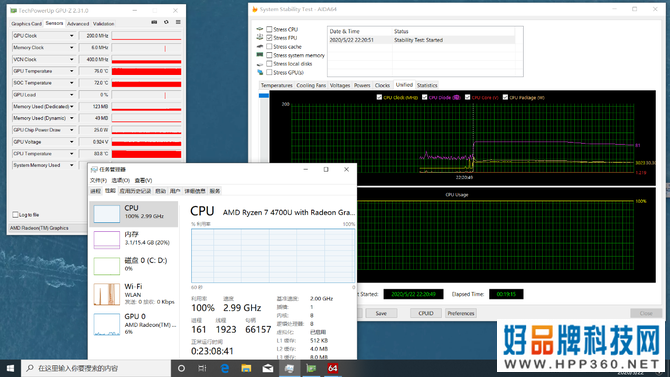Select the Wi-Fi performance item
Image resolution: width=670 pixels, height=377 pixels.
133,293
